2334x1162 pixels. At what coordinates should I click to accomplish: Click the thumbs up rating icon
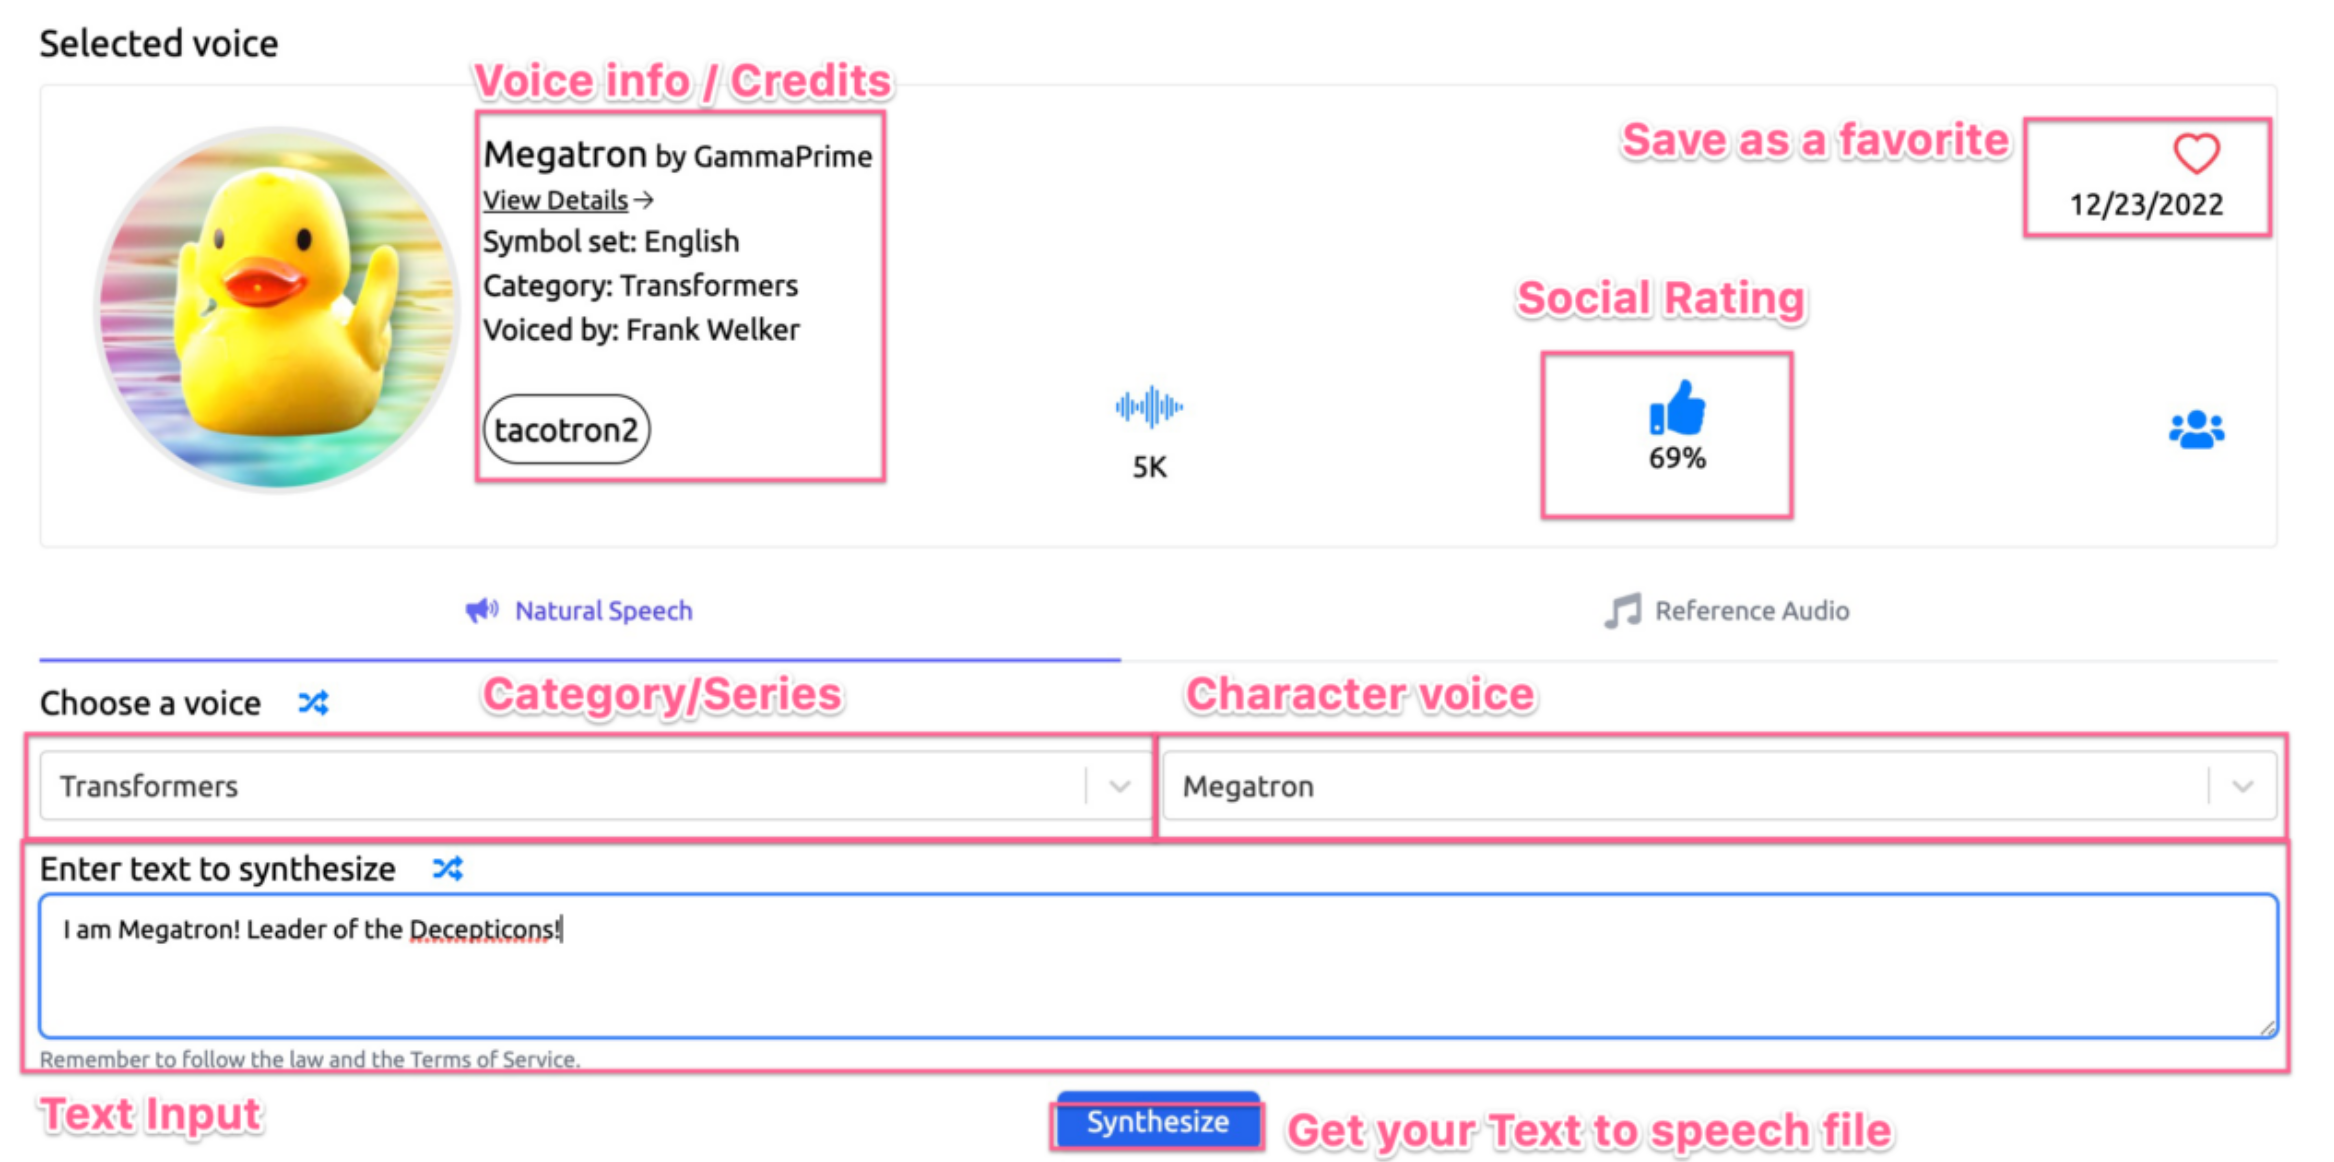tap(1676, 408)
